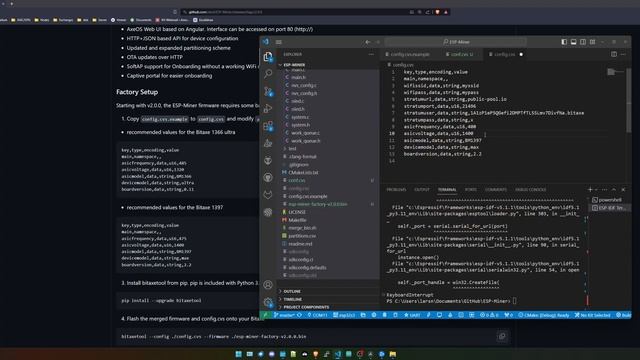Viewport: 640px width, 360px height.
Task: Select the COM11 serial port in status bar
Action: pos(318,315)
